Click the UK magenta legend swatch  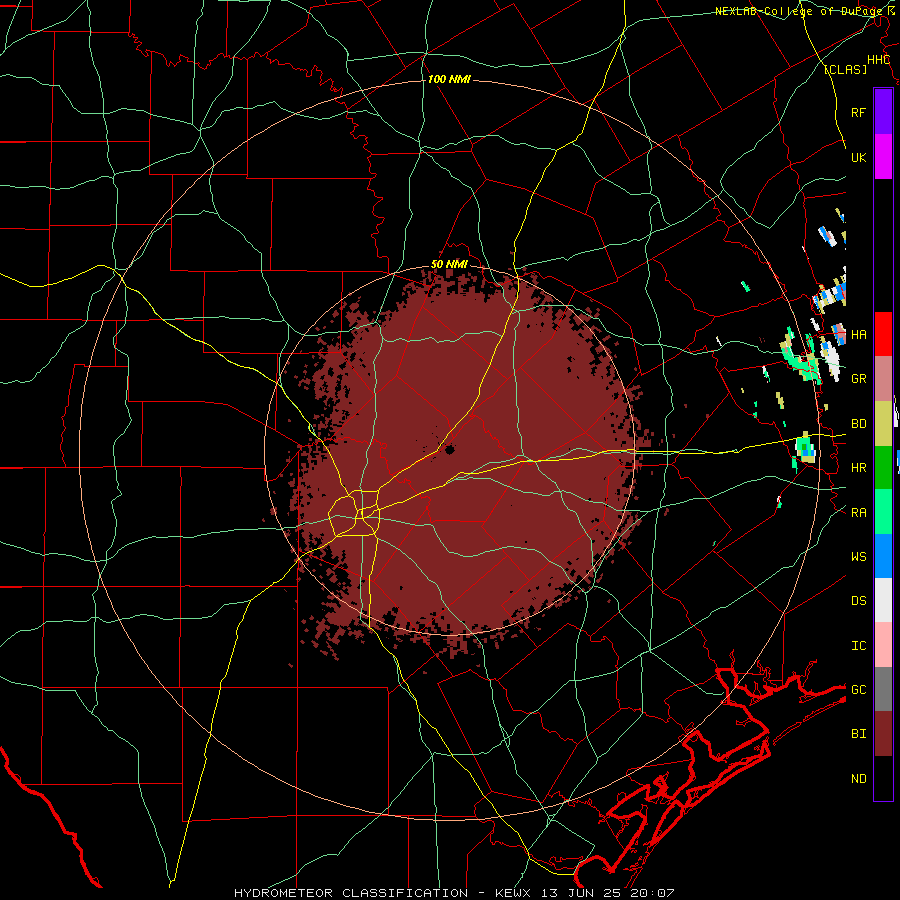point(883,157)
